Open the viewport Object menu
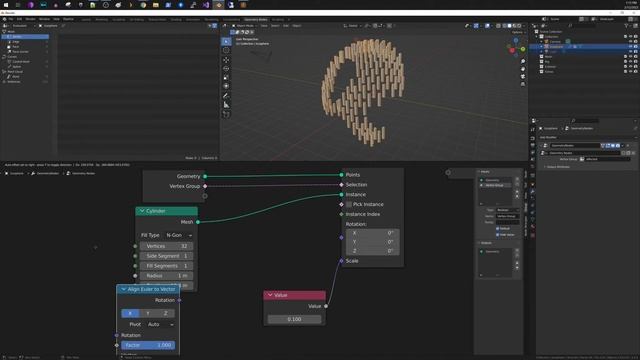The image size is (640, 360). coord(296,26)
